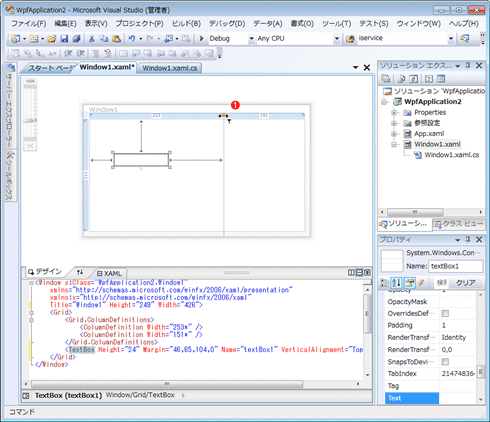Click the Categorized view icon in Properties
Viewport: 490px width, 422px height.
point(384,283)
